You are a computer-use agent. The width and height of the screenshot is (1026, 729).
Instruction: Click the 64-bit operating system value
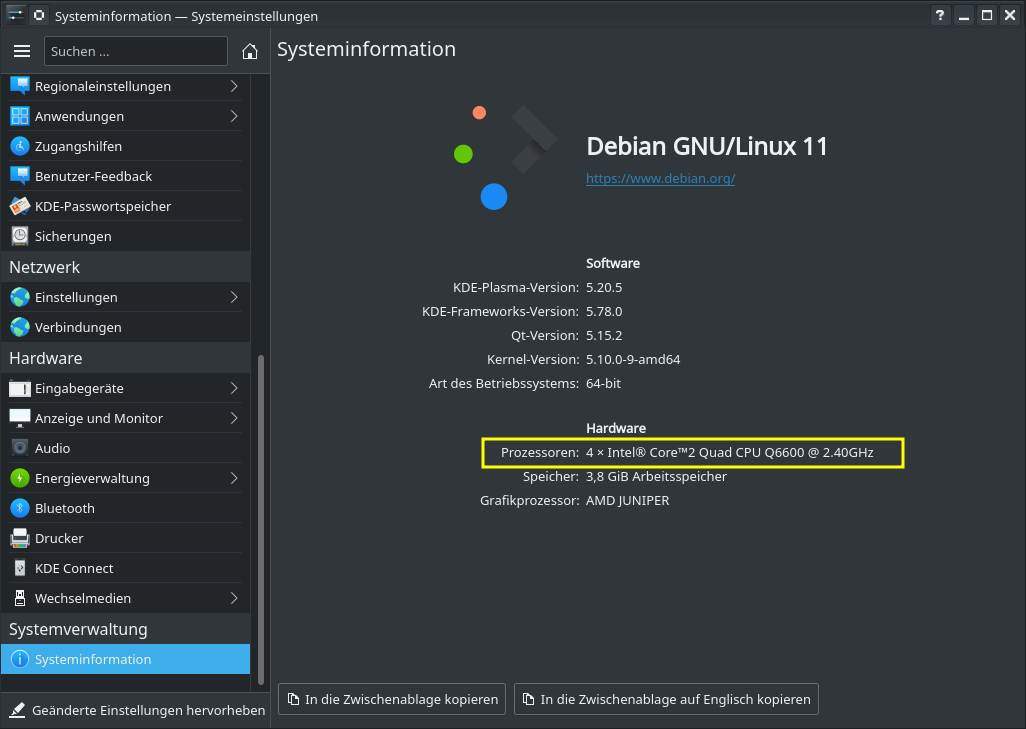603,383
